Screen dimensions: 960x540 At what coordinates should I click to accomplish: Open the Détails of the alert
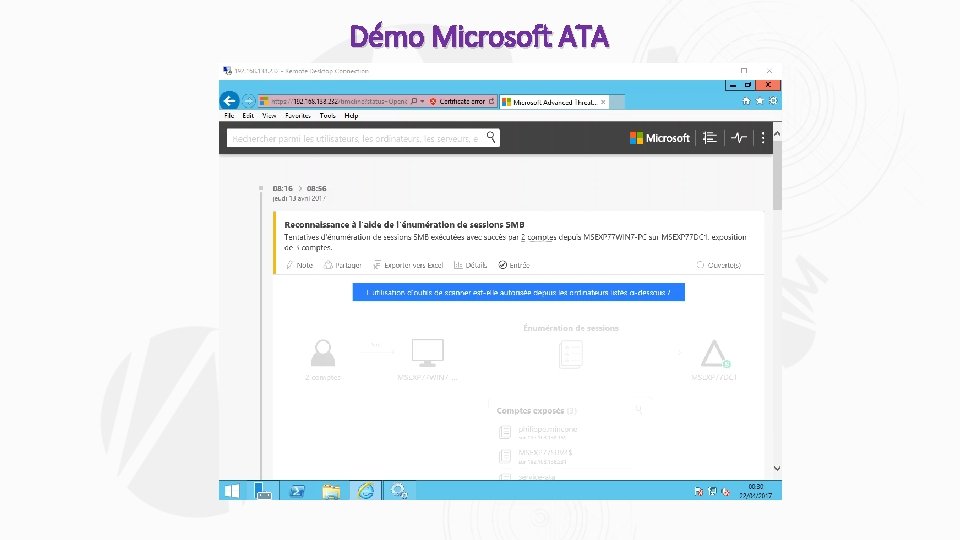click(470, 265)
